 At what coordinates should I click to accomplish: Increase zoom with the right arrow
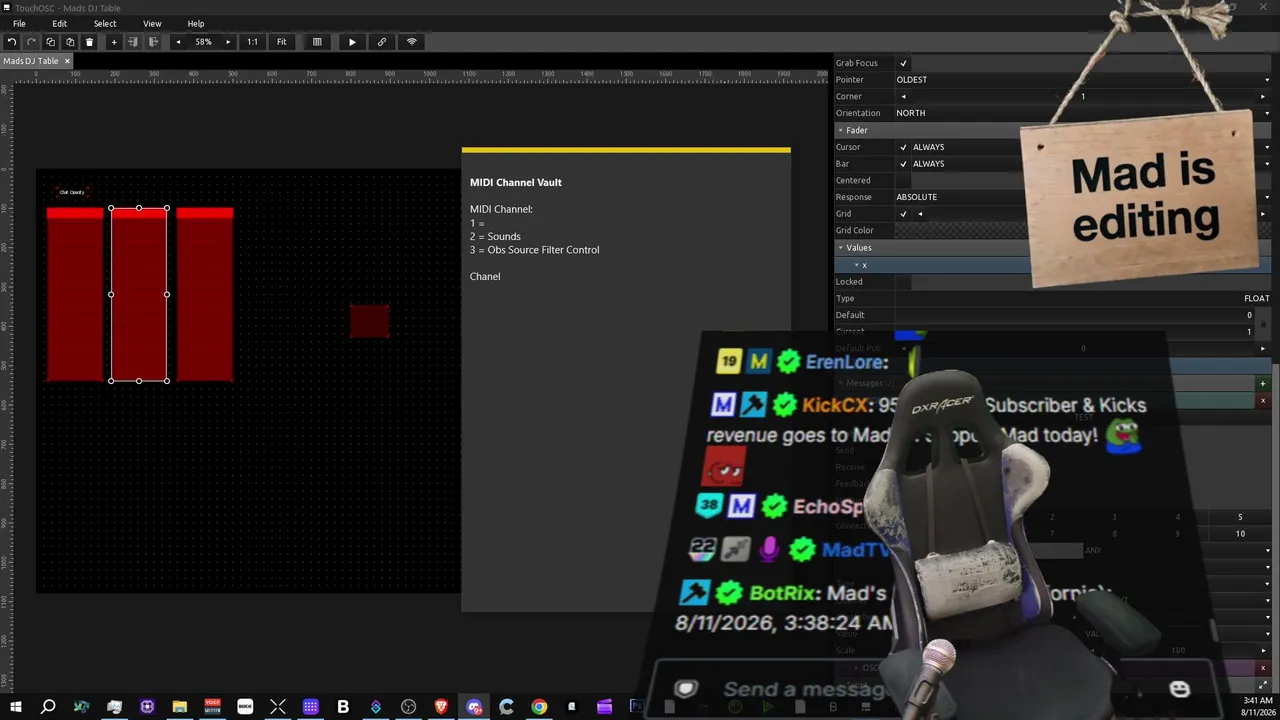[x=228, y=42]
